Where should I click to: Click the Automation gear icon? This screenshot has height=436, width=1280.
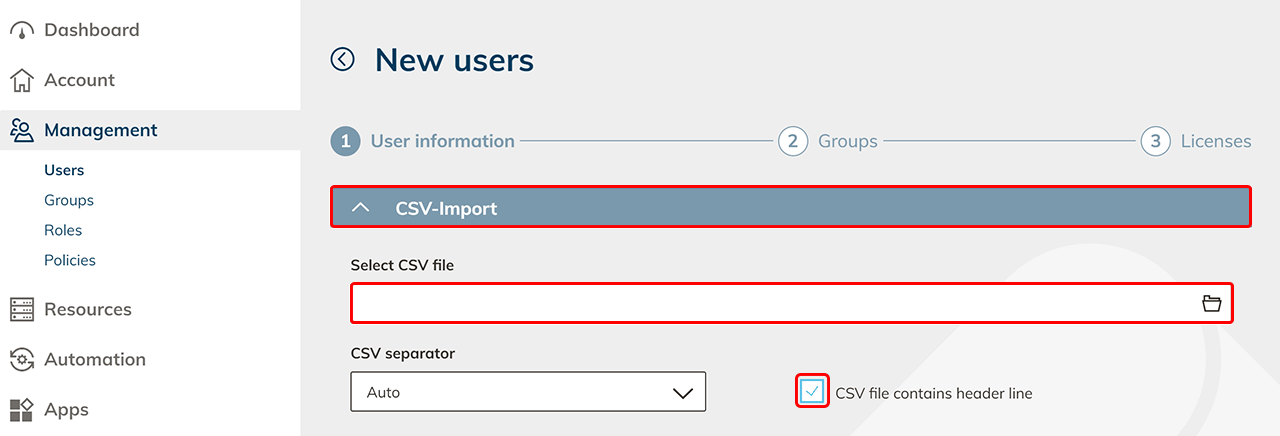pyautogui.click(x=22, y=360)
